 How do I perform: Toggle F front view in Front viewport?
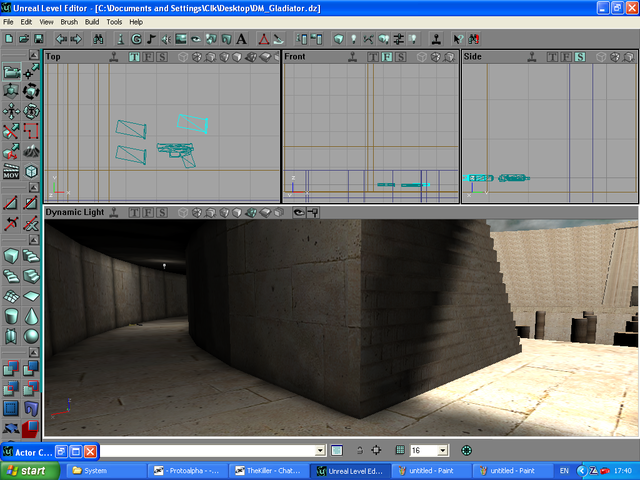click(388, 57)
